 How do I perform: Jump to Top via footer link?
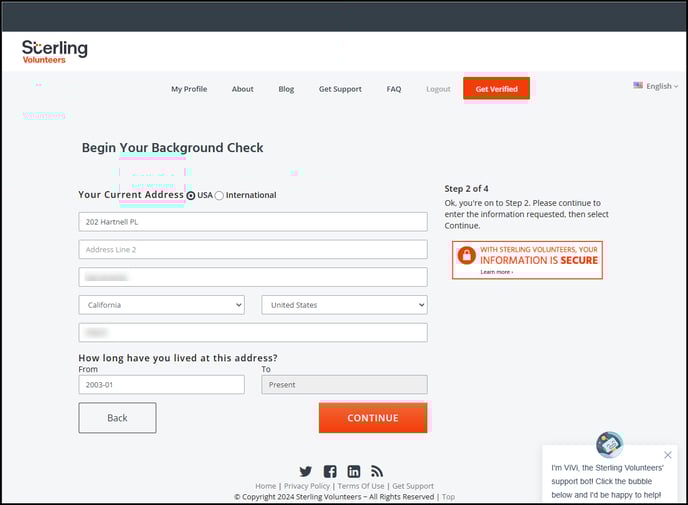448,497
